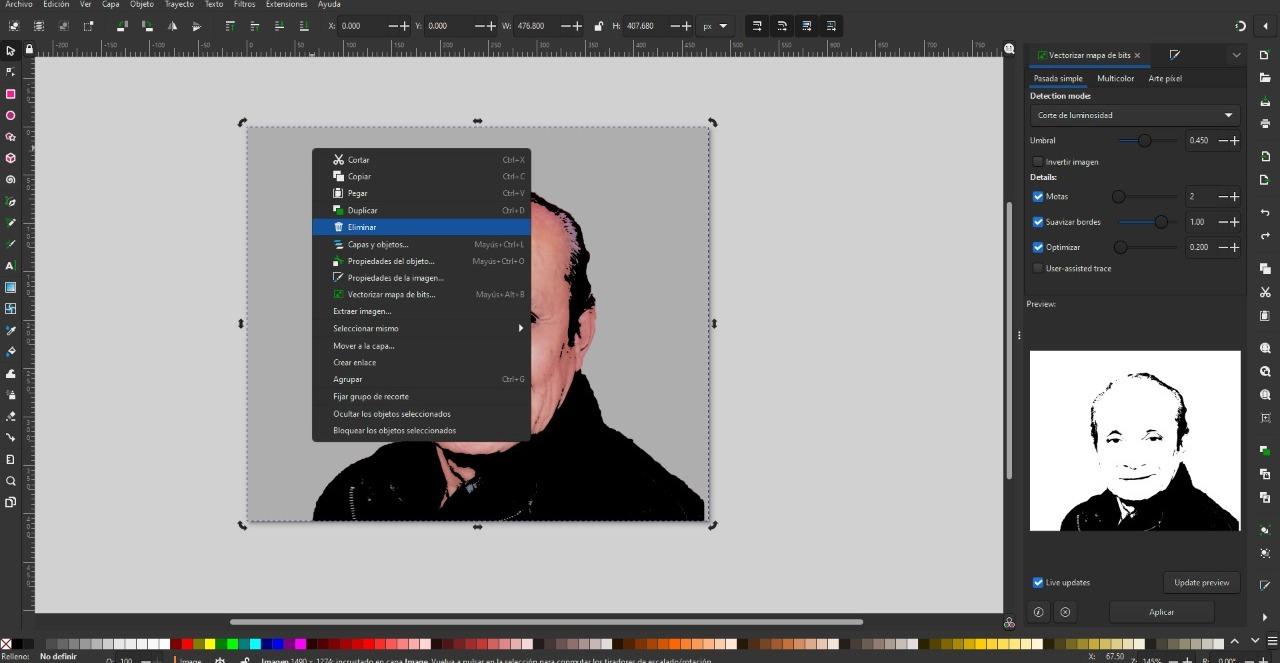Rotate selection 90° clockwise
Screen dimensions: 1280x663
pos(147,26)
